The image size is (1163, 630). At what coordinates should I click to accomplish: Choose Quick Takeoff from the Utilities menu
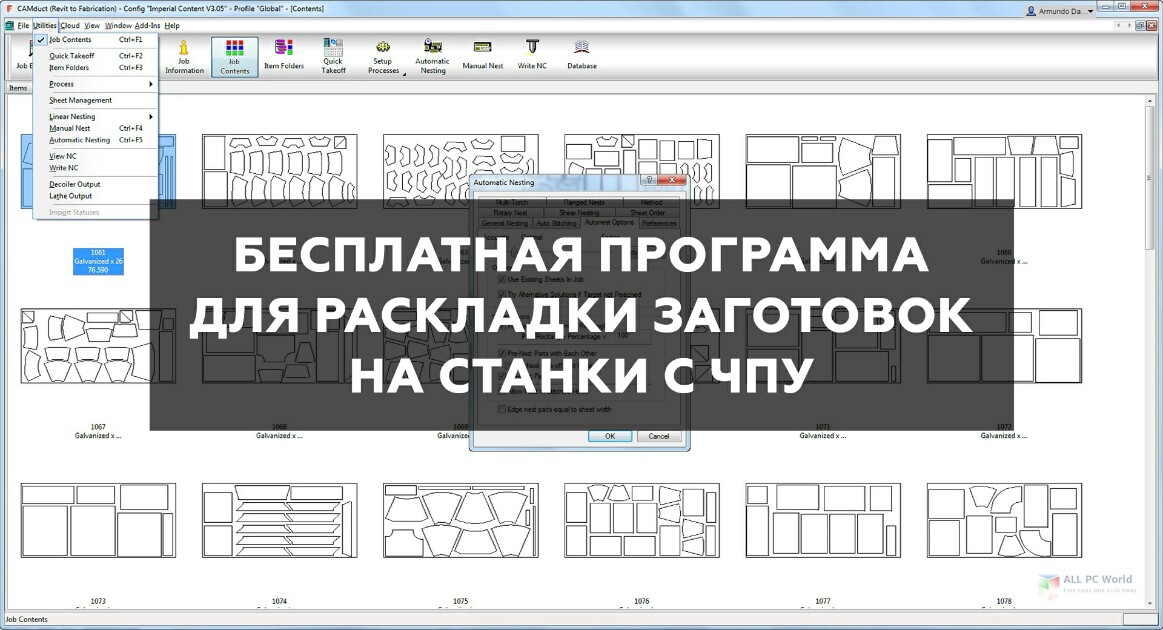(96, 56)
